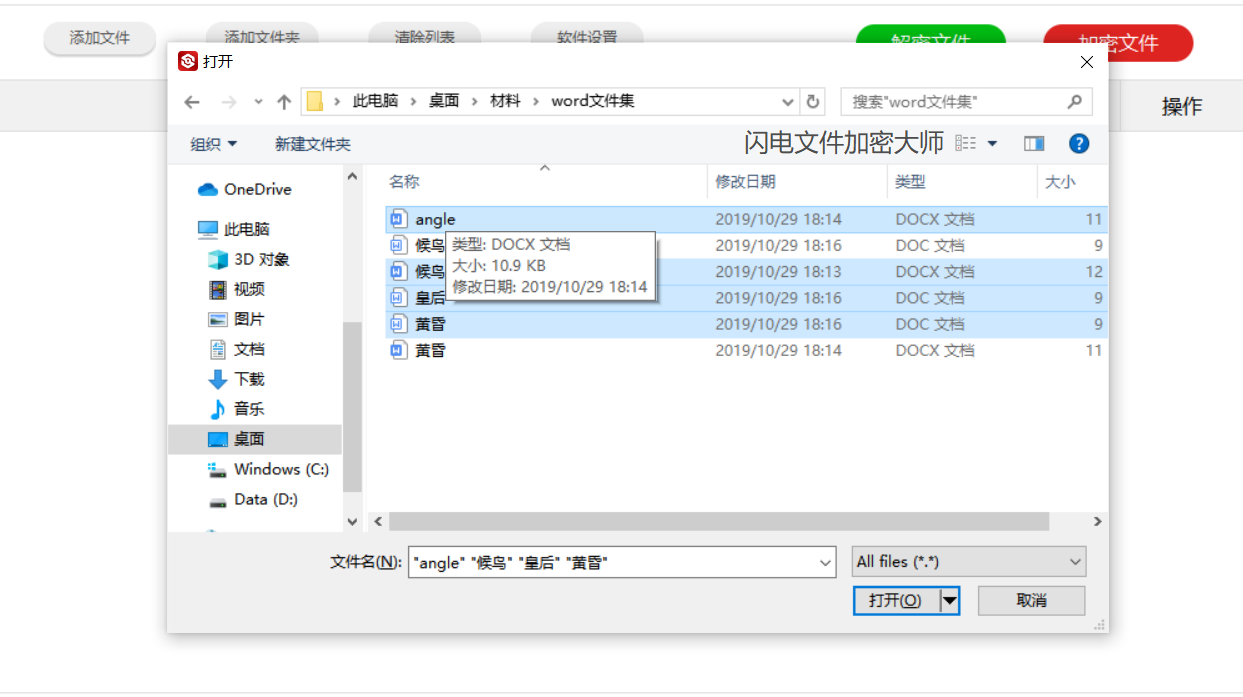Click the angle file's document icon

coord(398,219)
